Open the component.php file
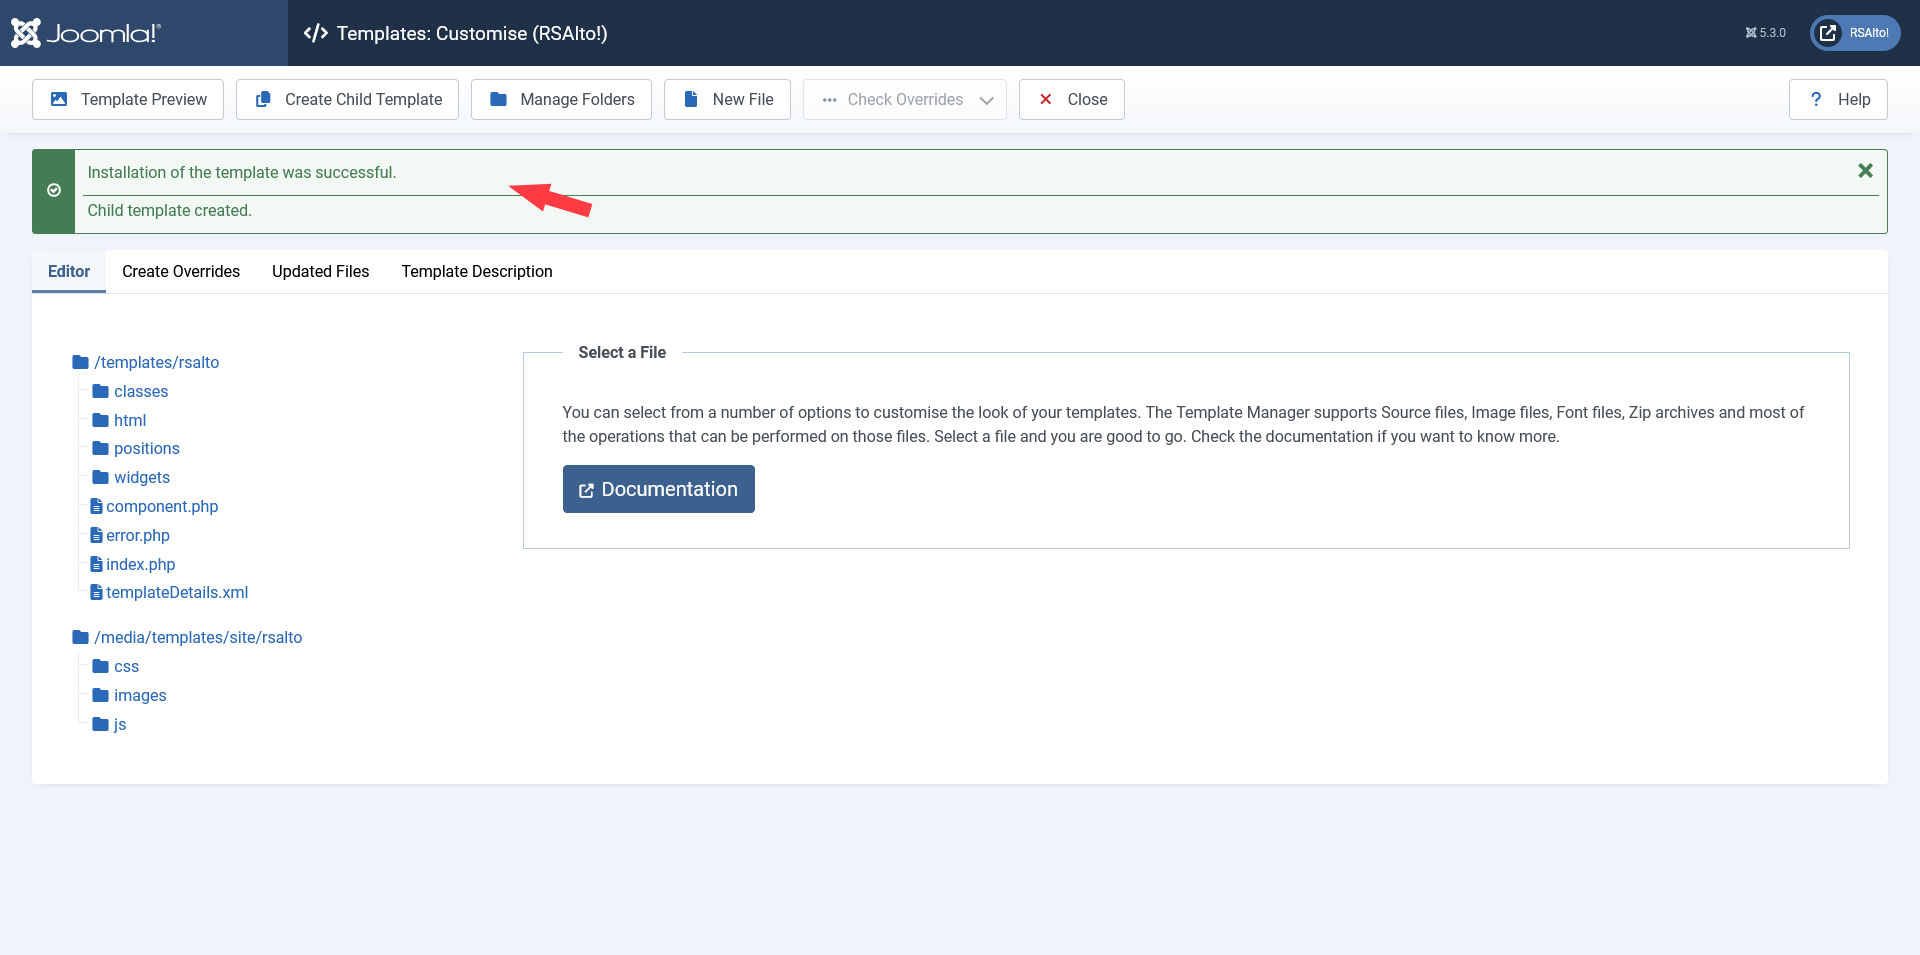 point(154,506)
